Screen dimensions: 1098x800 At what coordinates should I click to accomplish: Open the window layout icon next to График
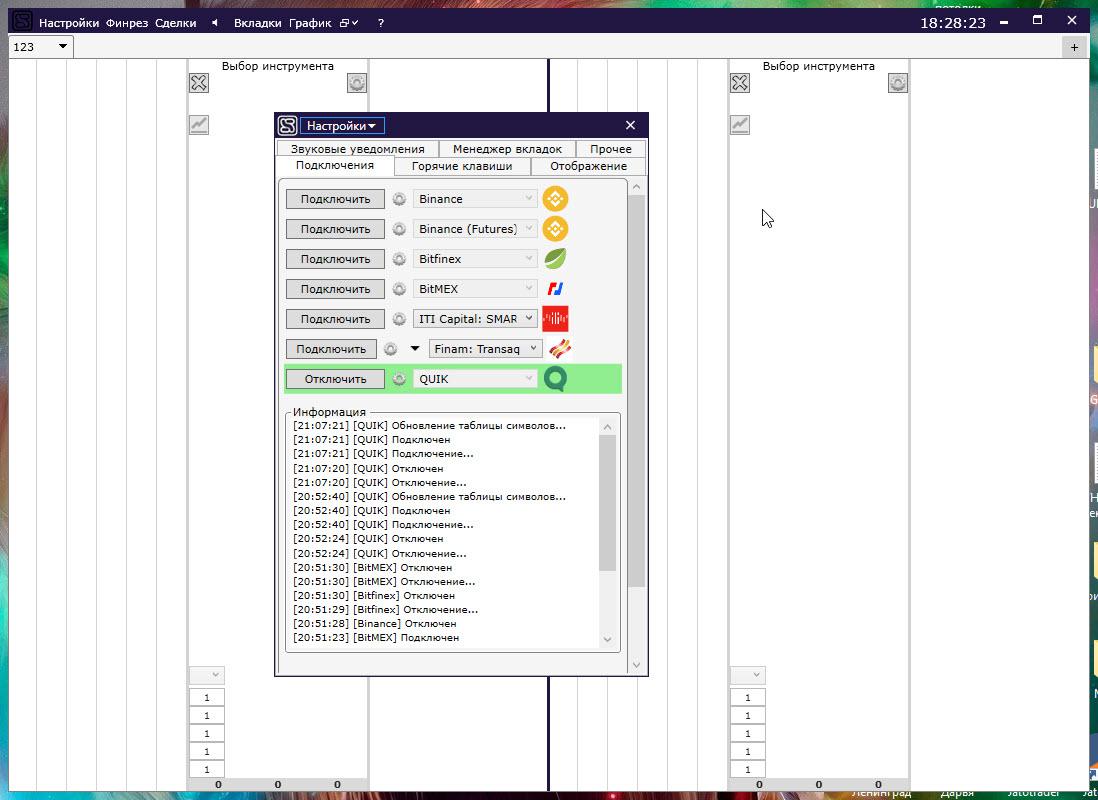(349, 23)
